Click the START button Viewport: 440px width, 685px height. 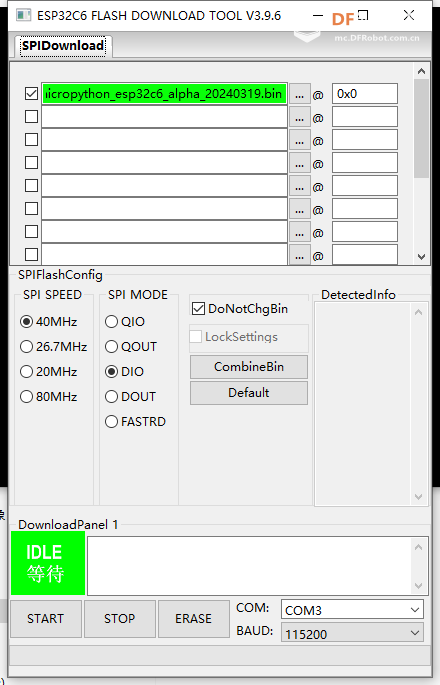(46, 619)
